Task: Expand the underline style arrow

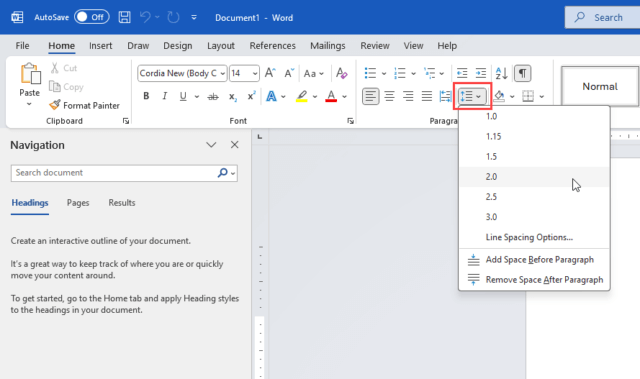Action: (197, 97)
